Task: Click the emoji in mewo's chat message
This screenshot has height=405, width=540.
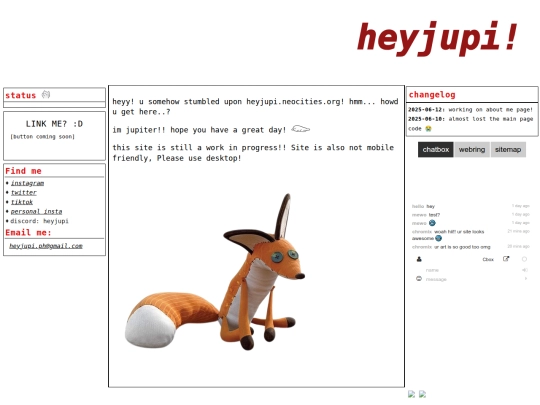Action: [432, 223]
